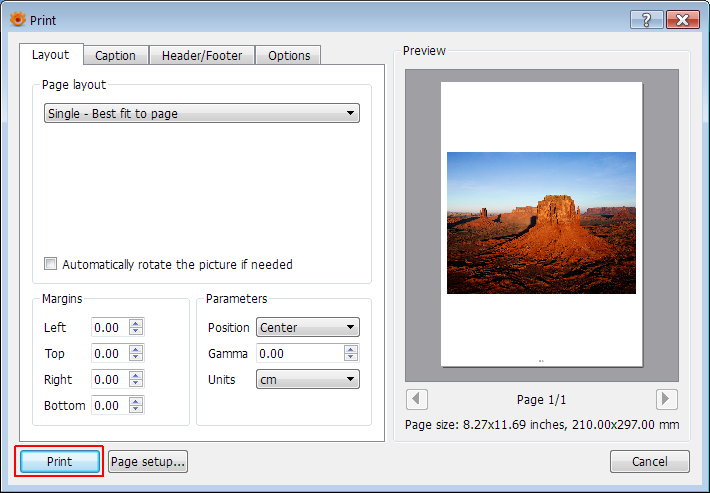Viewport: 710px width, 493px height.
Task: Switch to the Caption tab
Action: pos(115,55)
